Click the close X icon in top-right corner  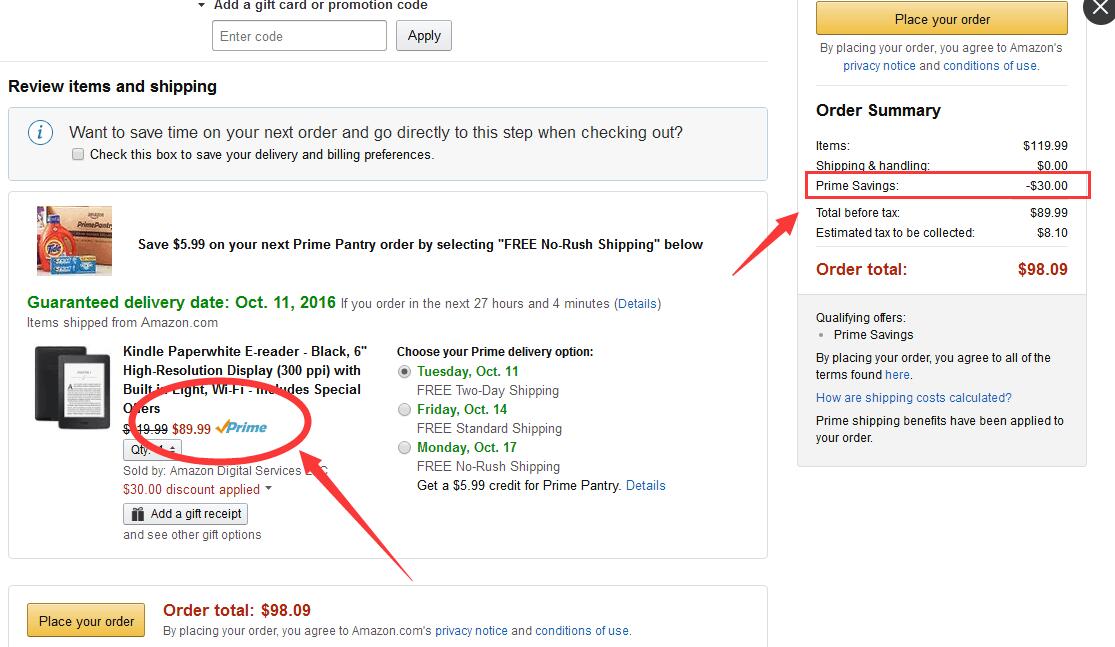tap(1101, 14)
